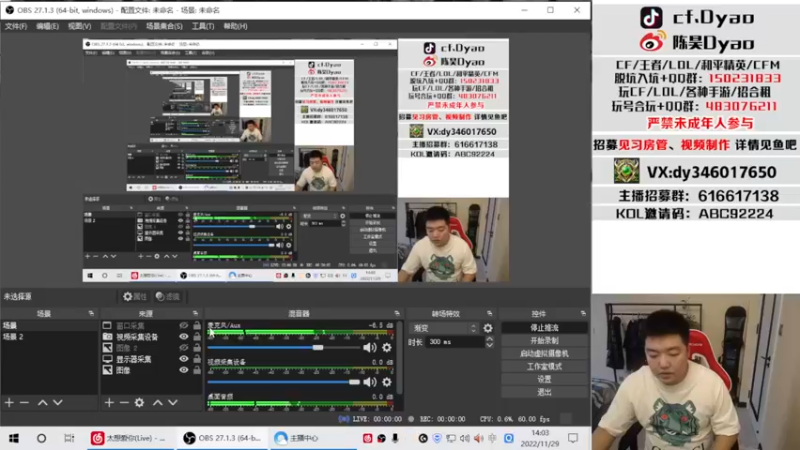This screenshot has height=450, width=800.
Task: Click the 设置 settings button
Action: click(544, 379)
